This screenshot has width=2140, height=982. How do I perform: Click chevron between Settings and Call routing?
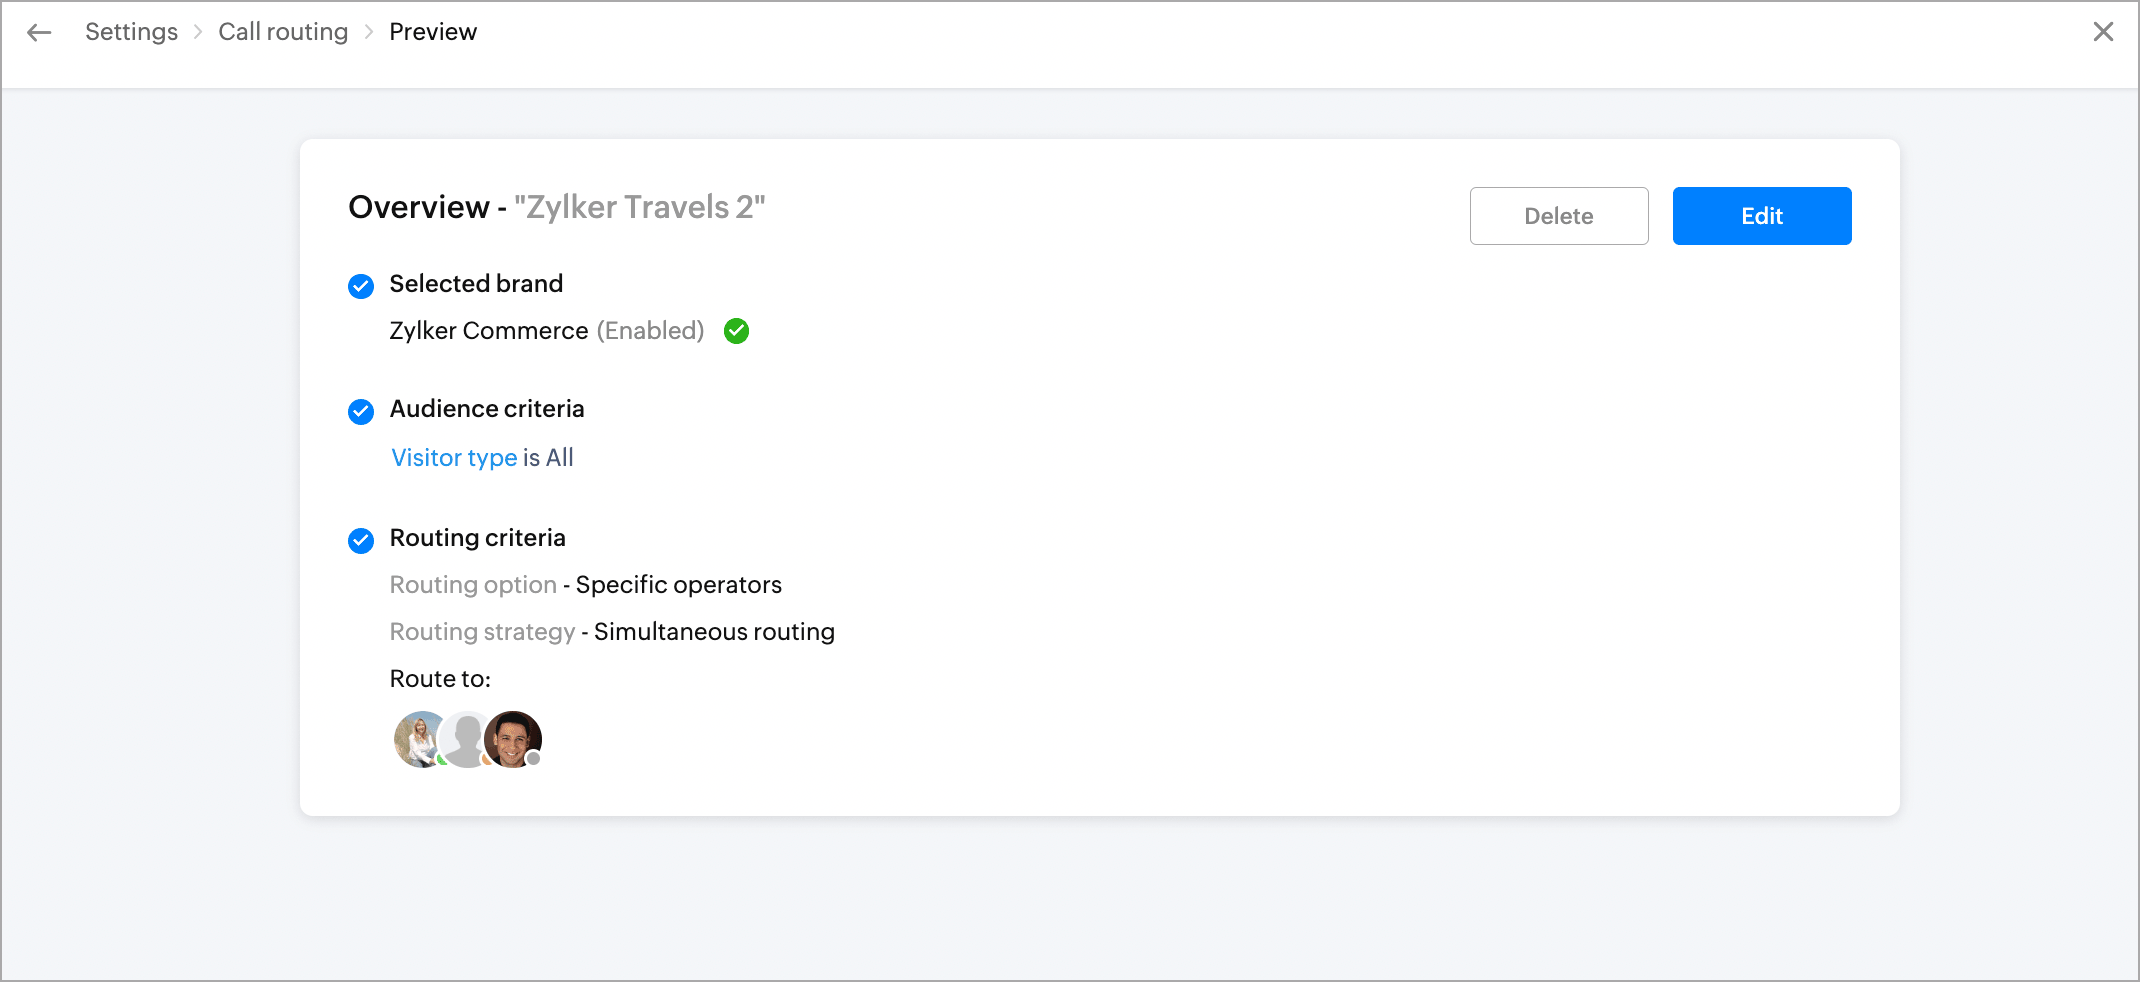tap(198, 32)
